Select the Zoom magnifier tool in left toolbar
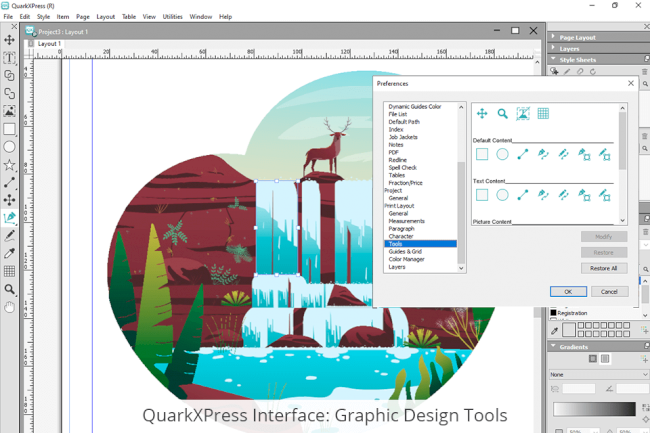Screen dimensions: 650x433 point(9,289)
